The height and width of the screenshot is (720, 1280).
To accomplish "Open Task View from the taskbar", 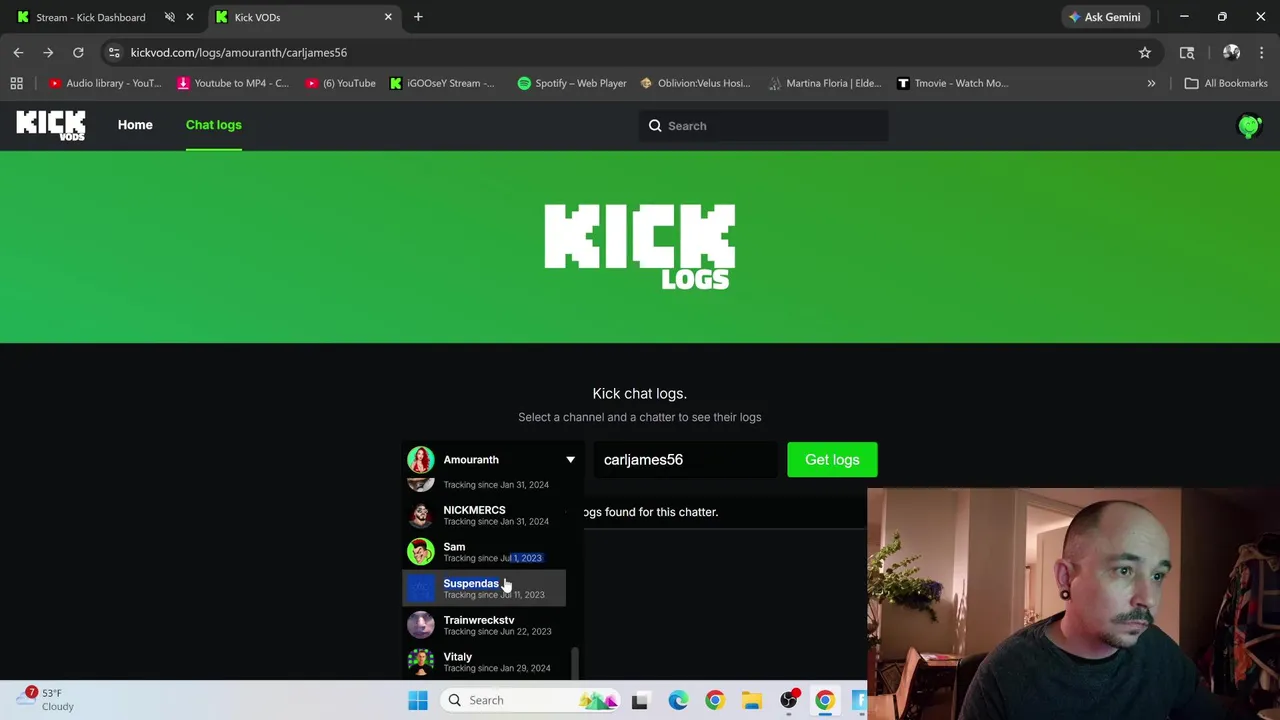I will [640, 700].
